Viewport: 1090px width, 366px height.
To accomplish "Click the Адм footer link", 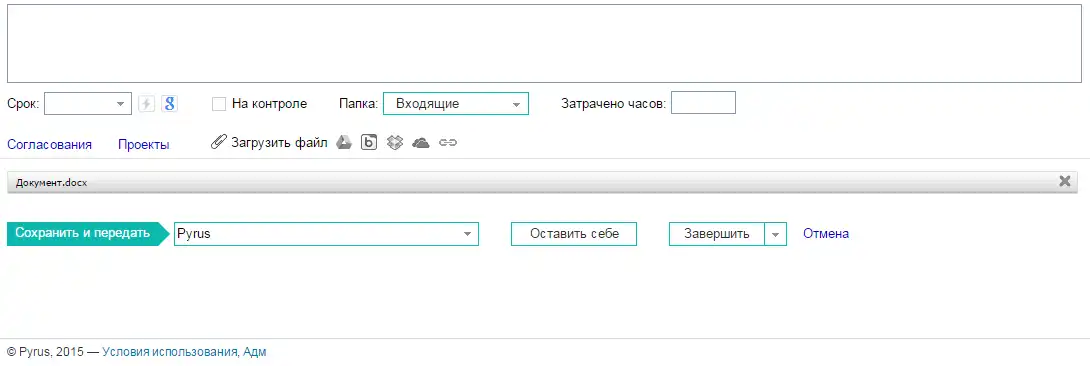I will (254, 352).
